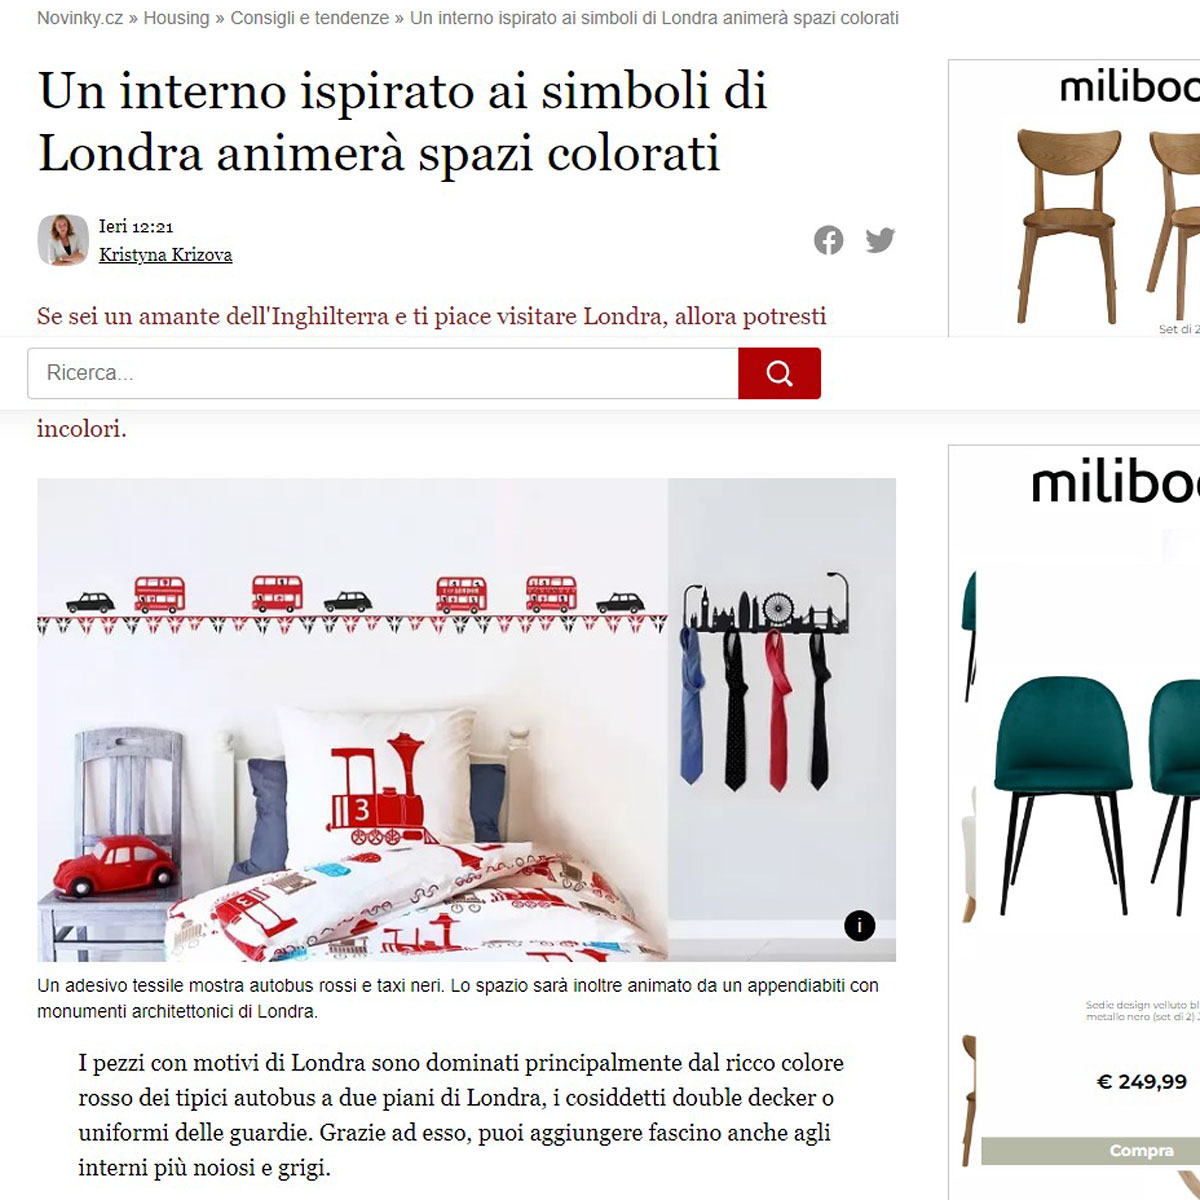
Task: Open the Novinky.cz breadcrumb link
Action: point(80,18)
